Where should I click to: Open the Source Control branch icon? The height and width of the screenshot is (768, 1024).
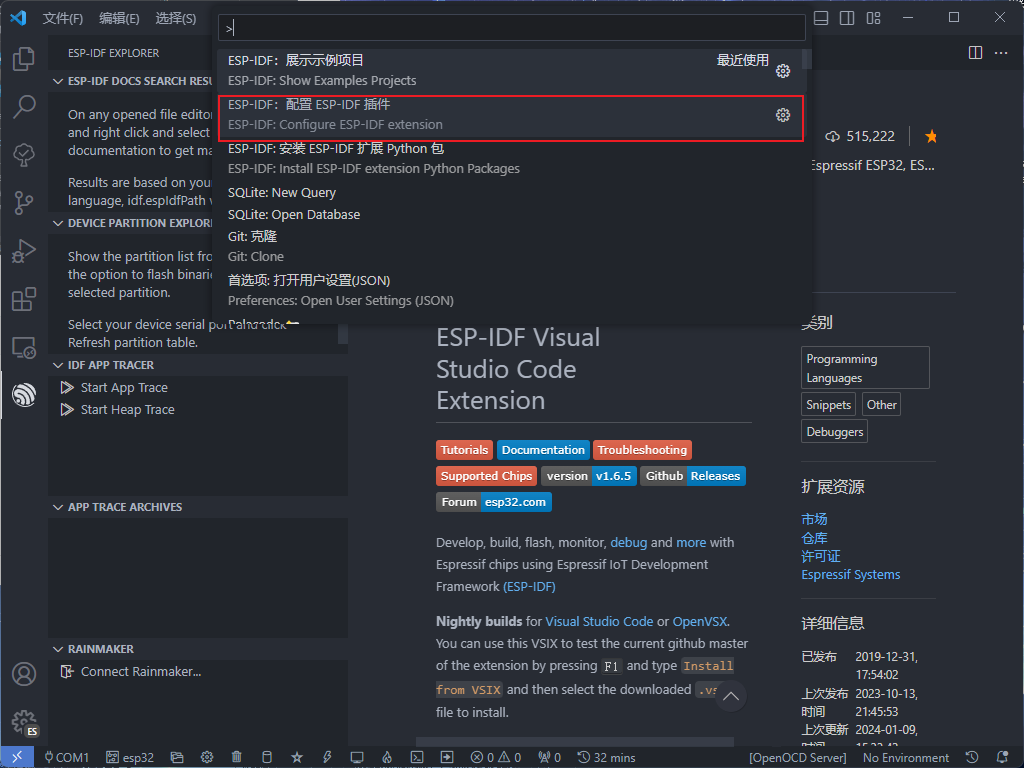tap(24, 203)
